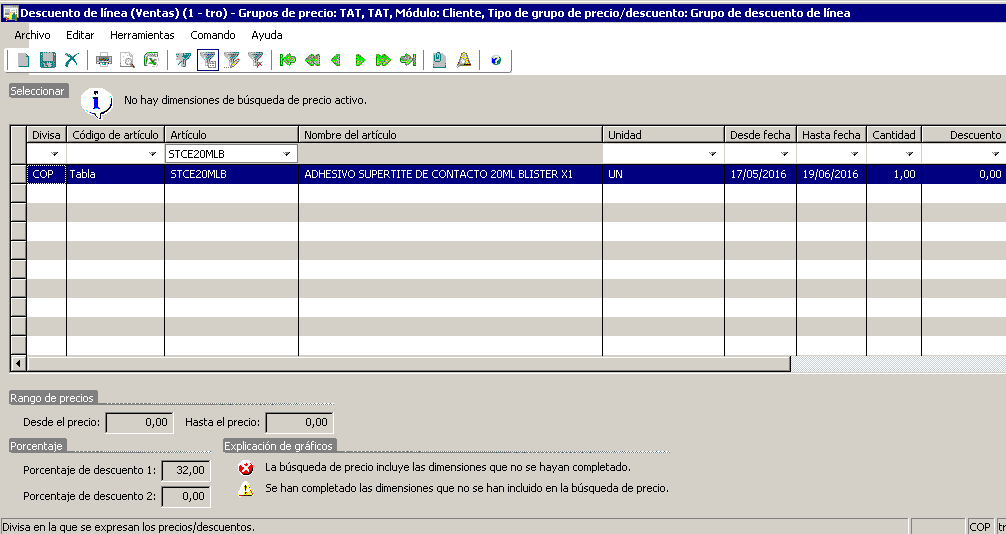Screen dimensions: 1006x534
Task: Click the Unidad column header
Action: point(663,135)
